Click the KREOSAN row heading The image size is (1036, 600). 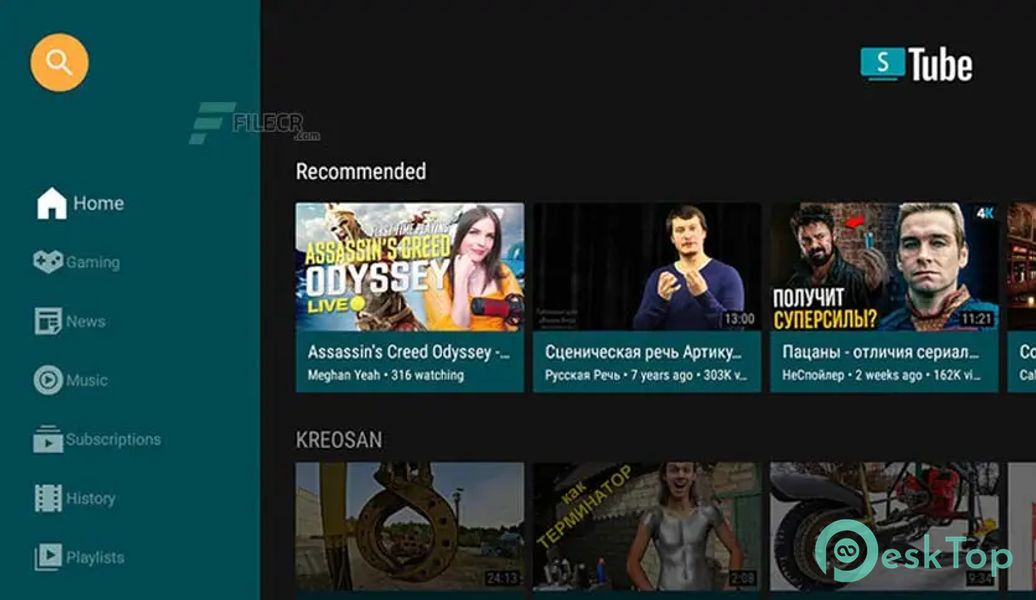point(339,439)
